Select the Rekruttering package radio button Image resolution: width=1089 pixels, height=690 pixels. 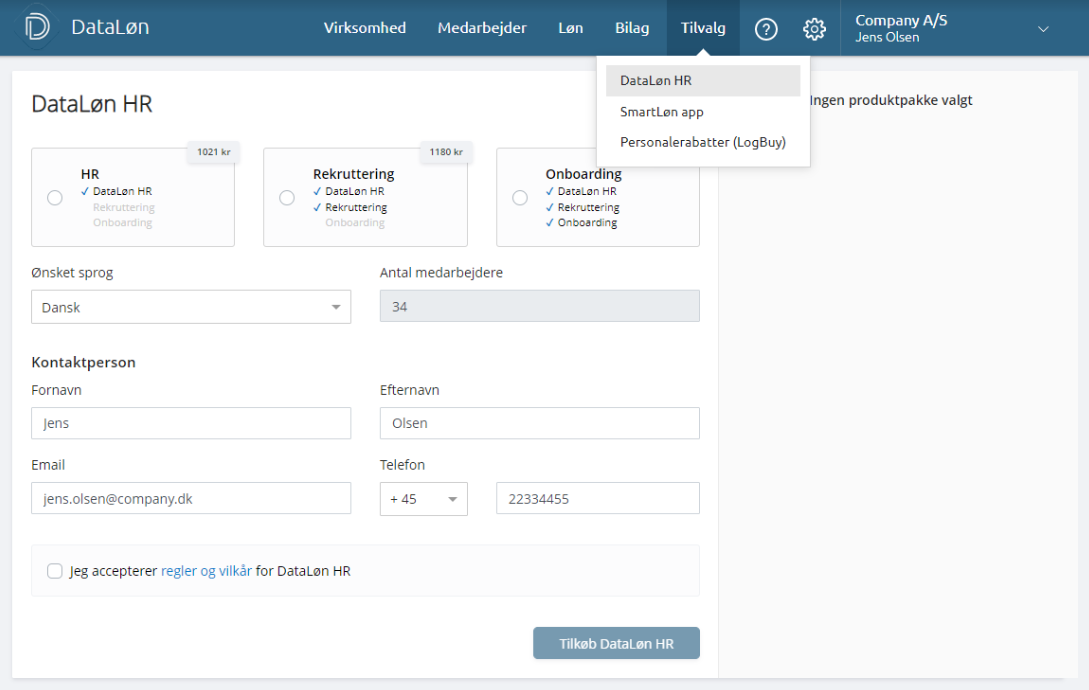[287, 198]
